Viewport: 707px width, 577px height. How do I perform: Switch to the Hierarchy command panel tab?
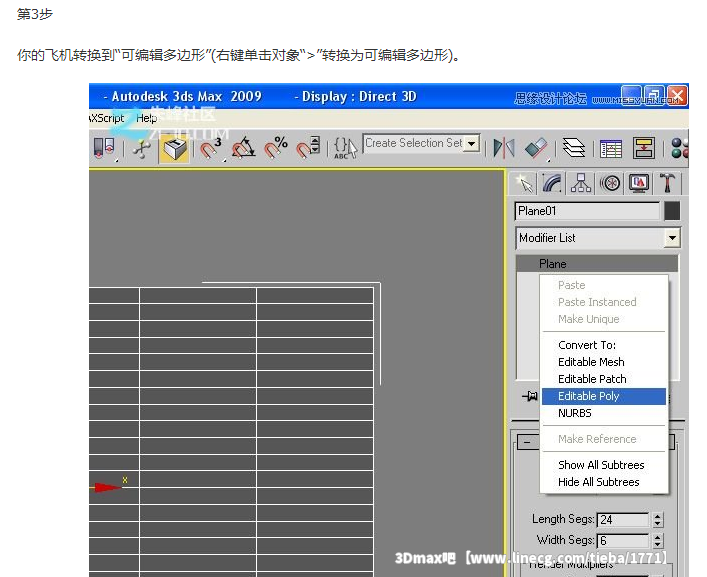(x=581, y=183)
